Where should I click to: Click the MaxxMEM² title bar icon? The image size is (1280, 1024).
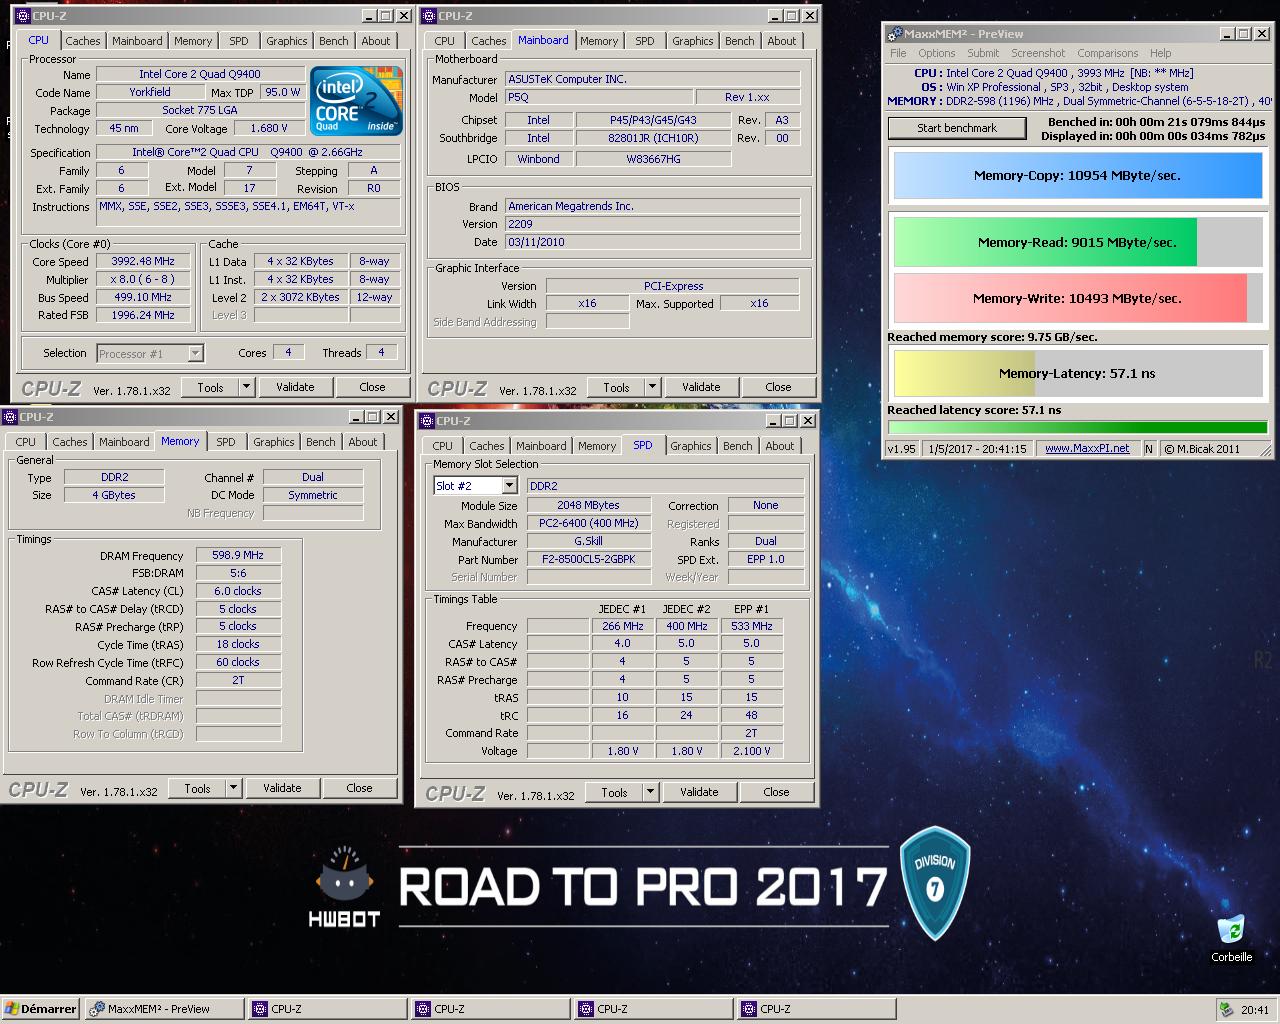pyautogui.click(x=895, y=34)
